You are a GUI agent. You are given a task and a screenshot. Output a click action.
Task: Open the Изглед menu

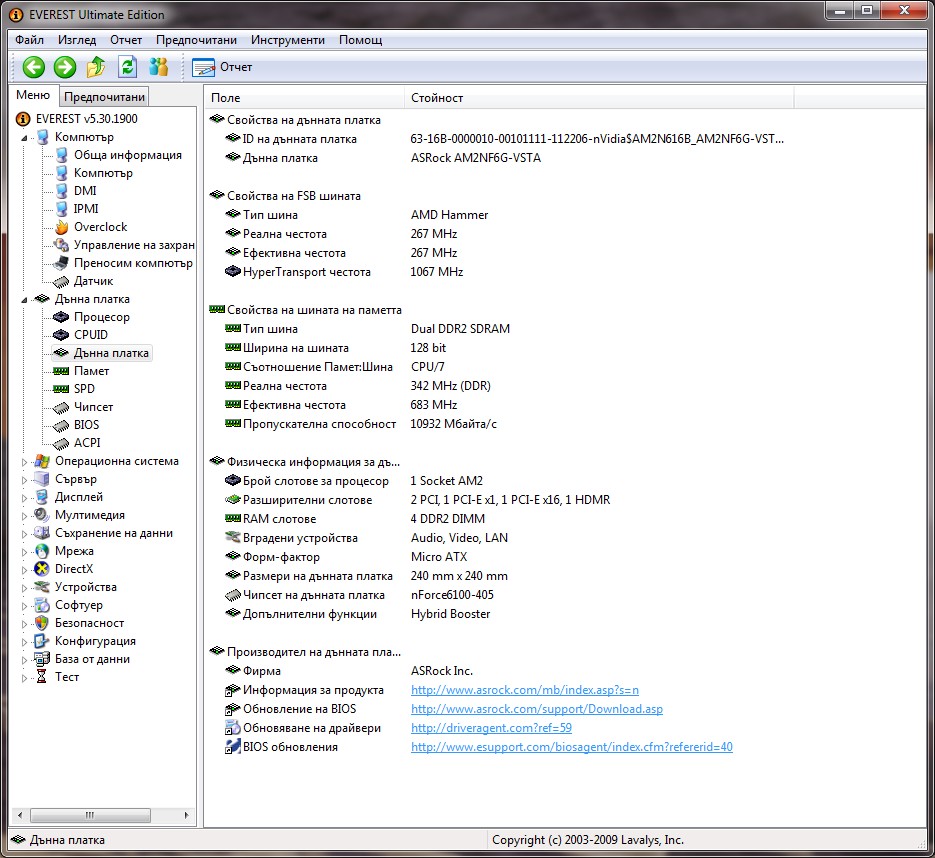point(77,40)
